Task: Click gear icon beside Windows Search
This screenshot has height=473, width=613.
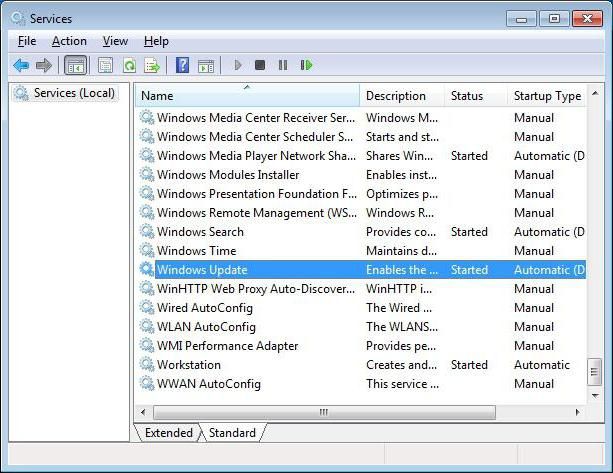Action: [147, 231]
